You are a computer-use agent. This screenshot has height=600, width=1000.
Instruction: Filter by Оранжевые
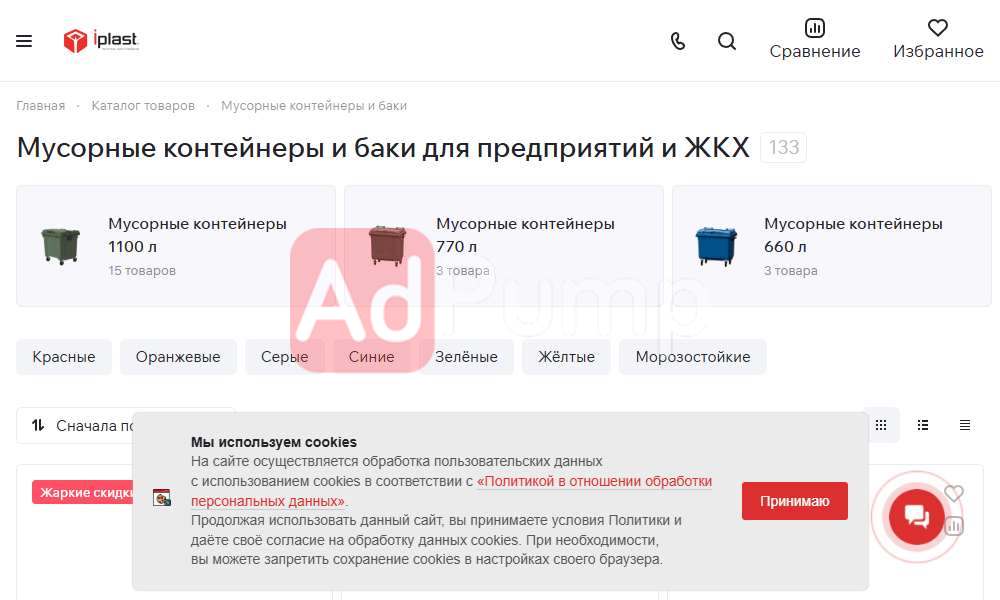pyautogui.click(x=178, y=357)
